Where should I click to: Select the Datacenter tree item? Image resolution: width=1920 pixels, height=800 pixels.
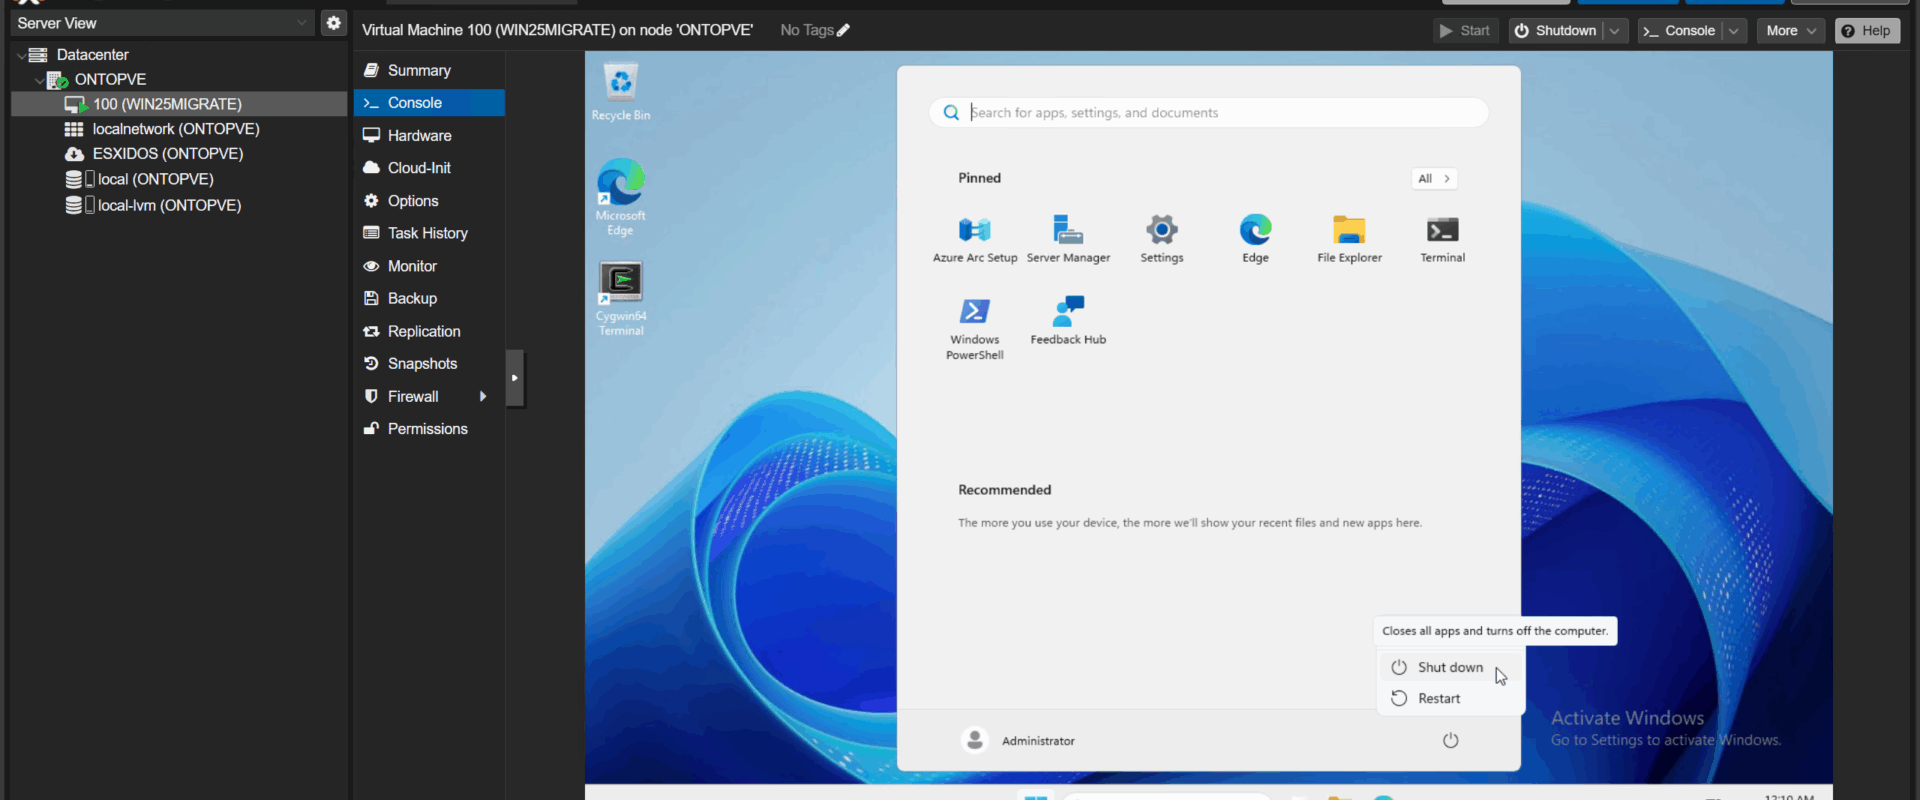179,55
